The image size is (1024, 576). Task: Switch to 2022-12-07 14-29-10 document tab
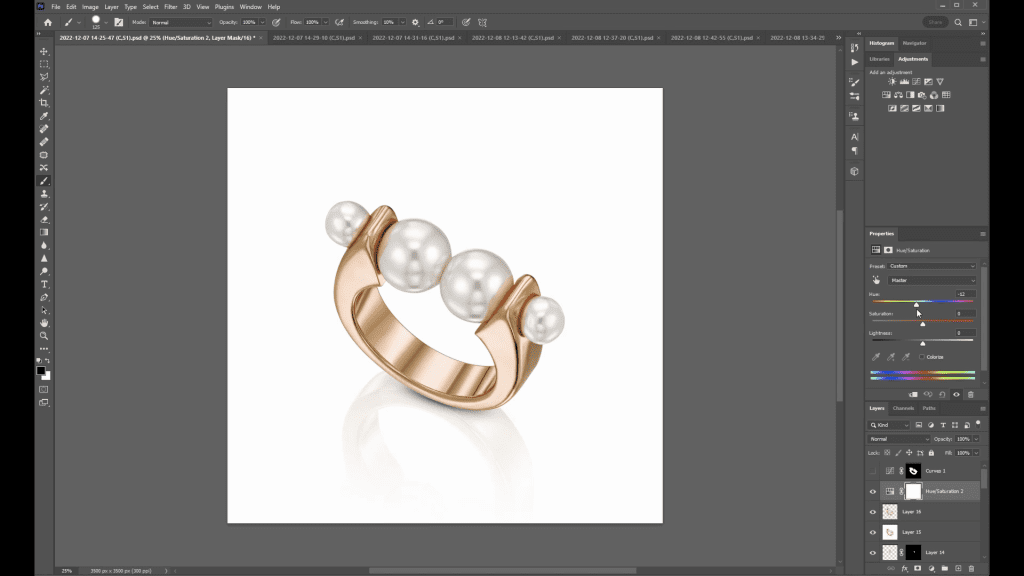[x=314, y=38]
